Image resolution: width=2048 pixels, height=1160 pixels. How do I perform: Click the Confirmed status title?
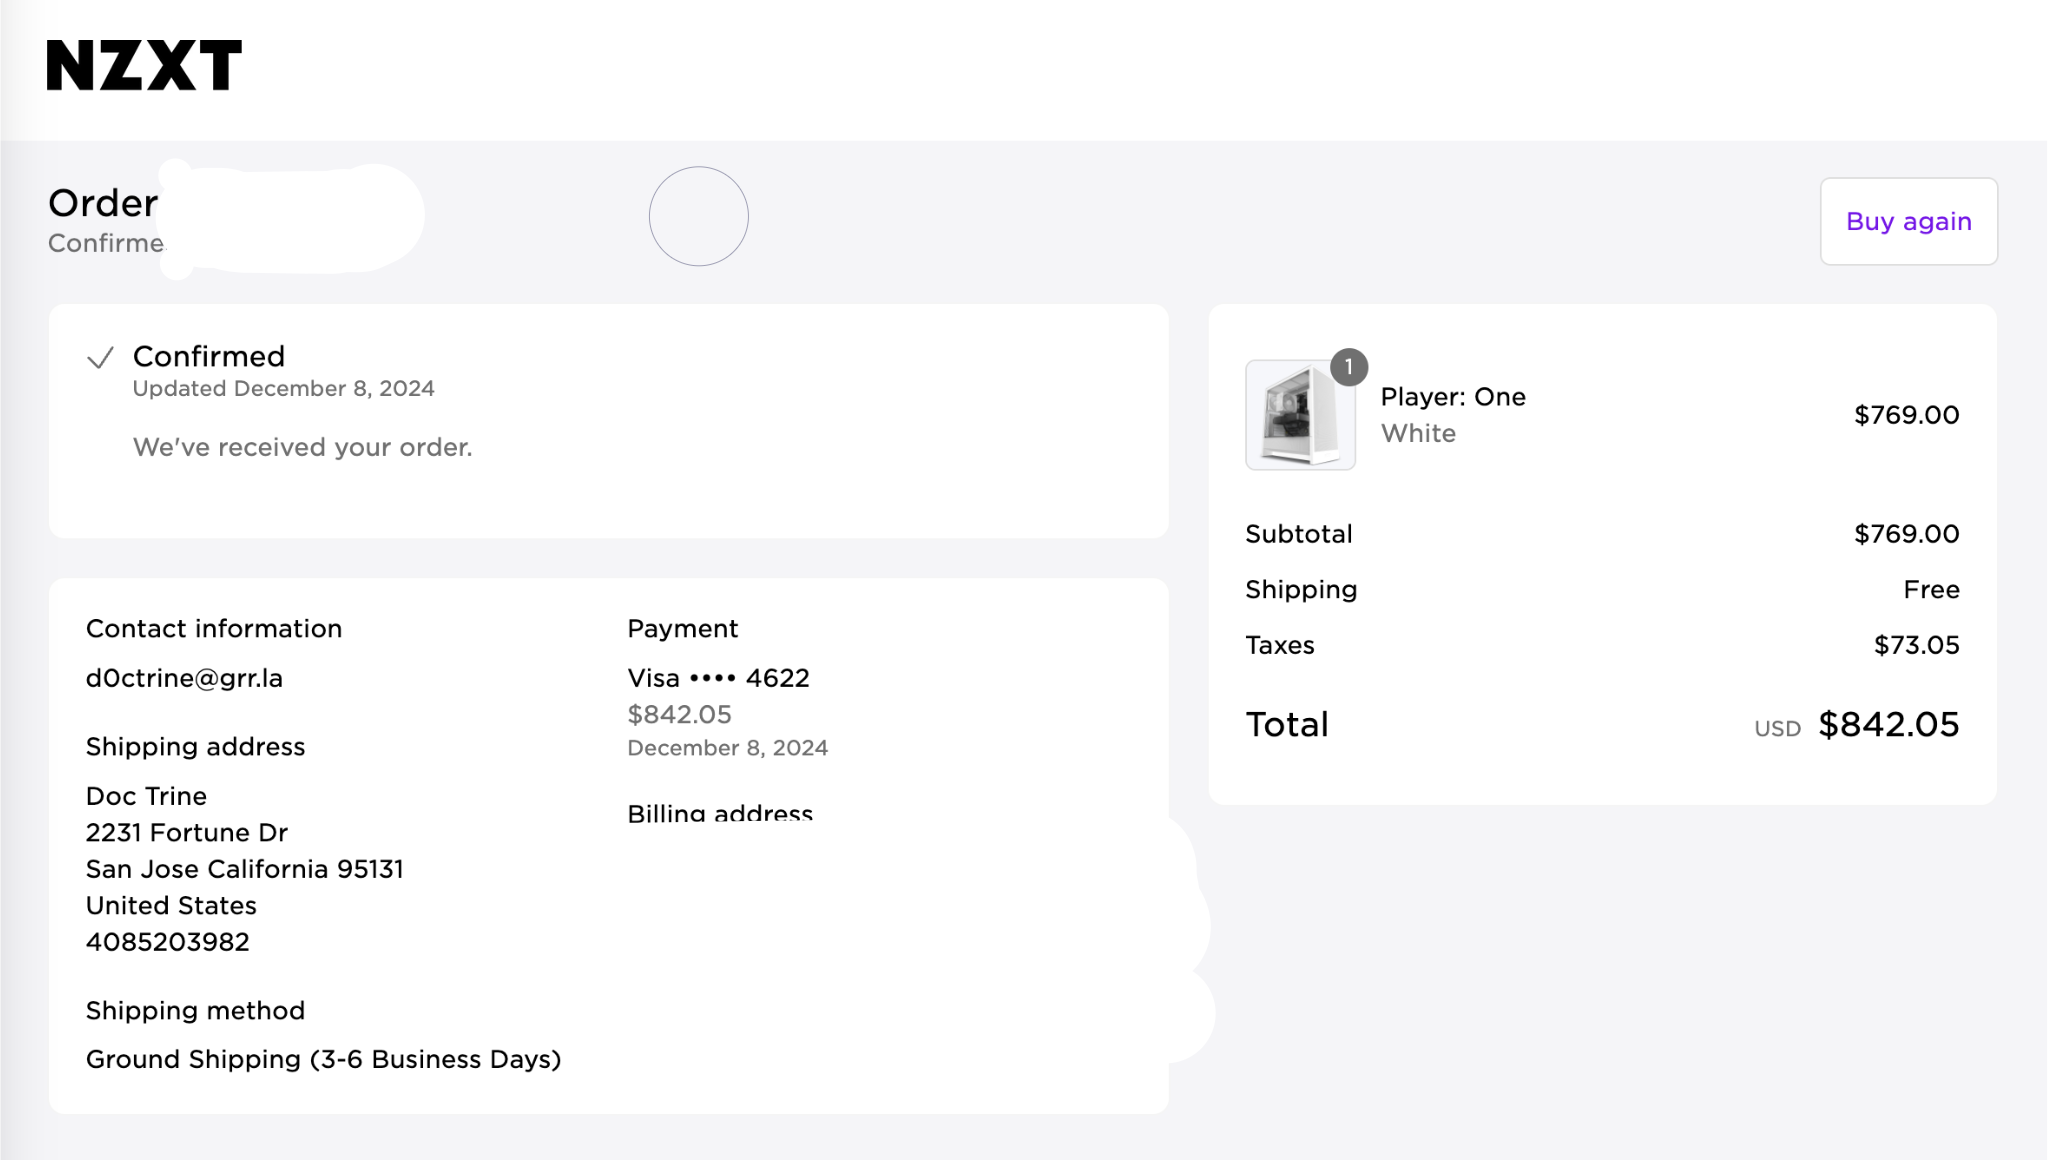point(208,356)
